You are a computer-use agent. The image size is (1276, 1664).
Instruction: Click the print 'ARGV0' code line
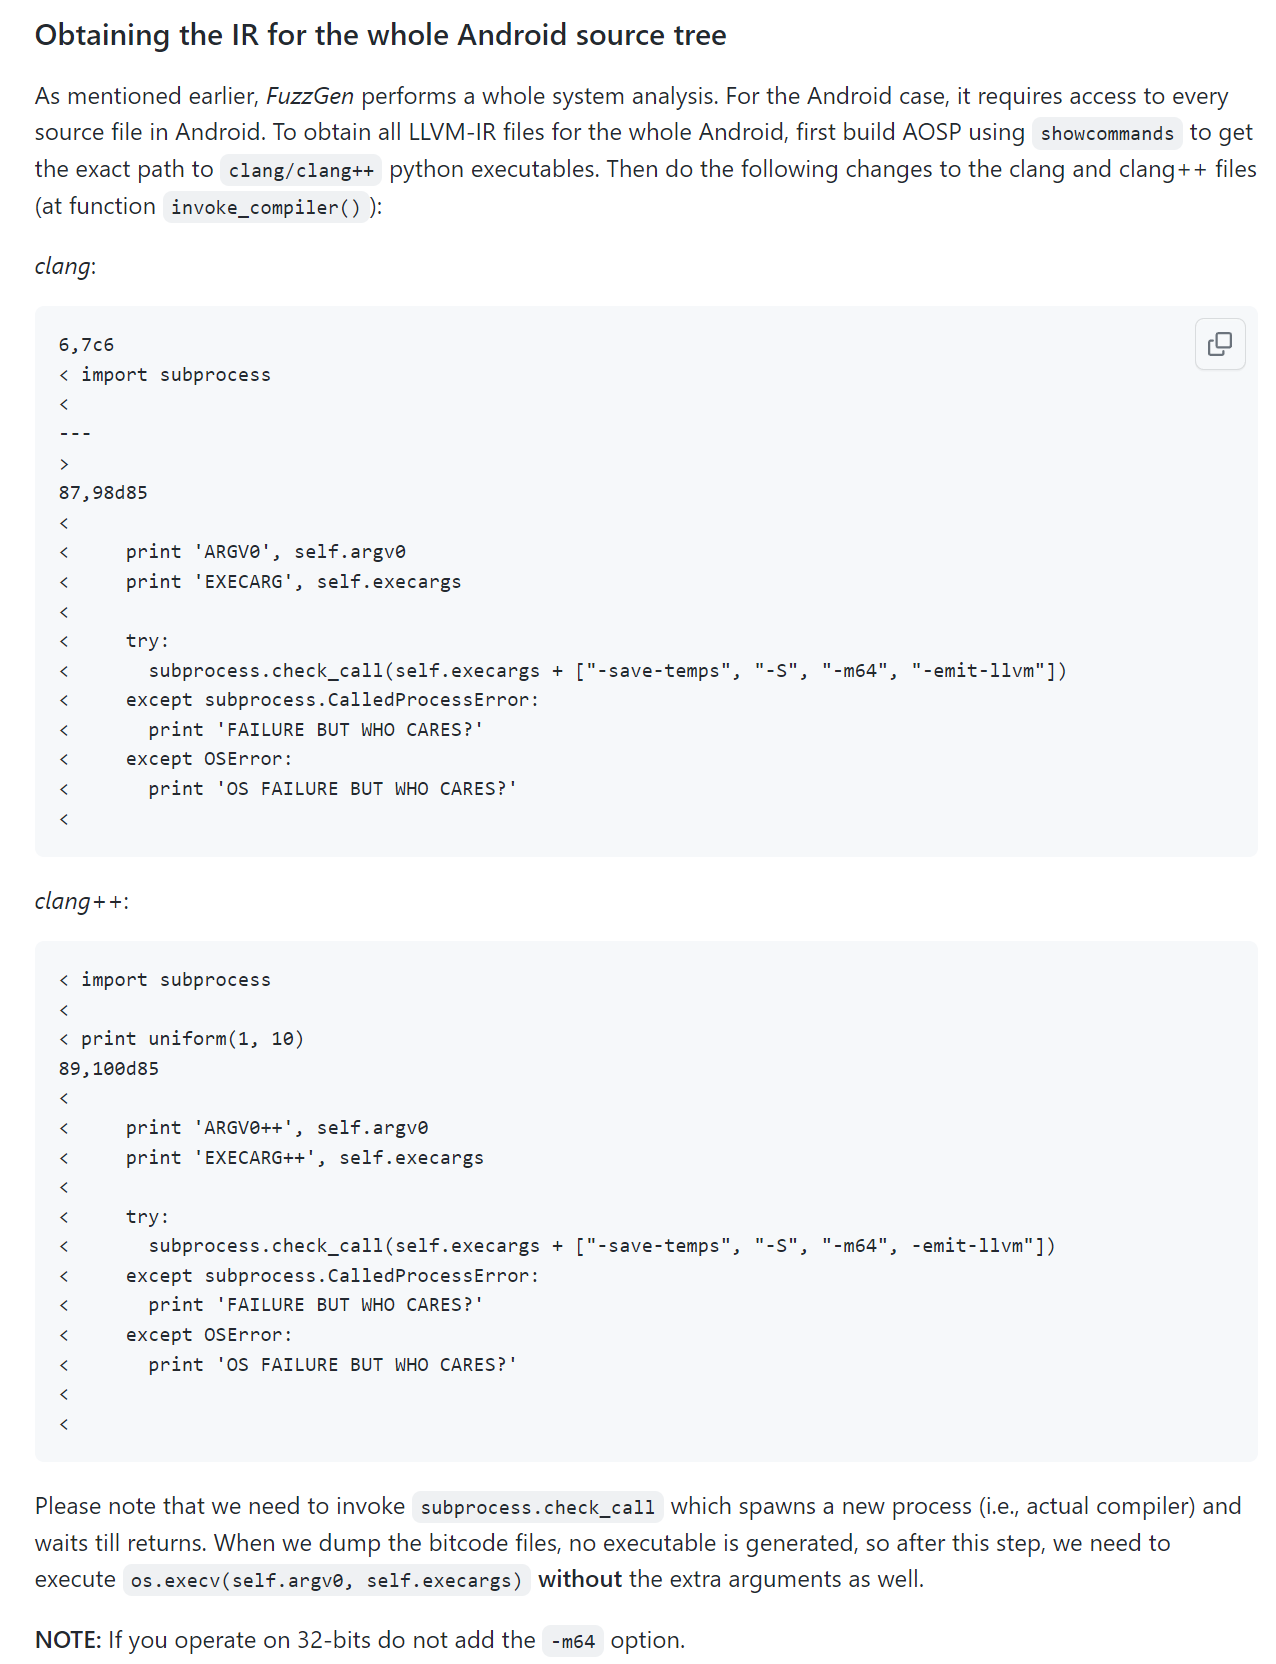tap(265, 551)
